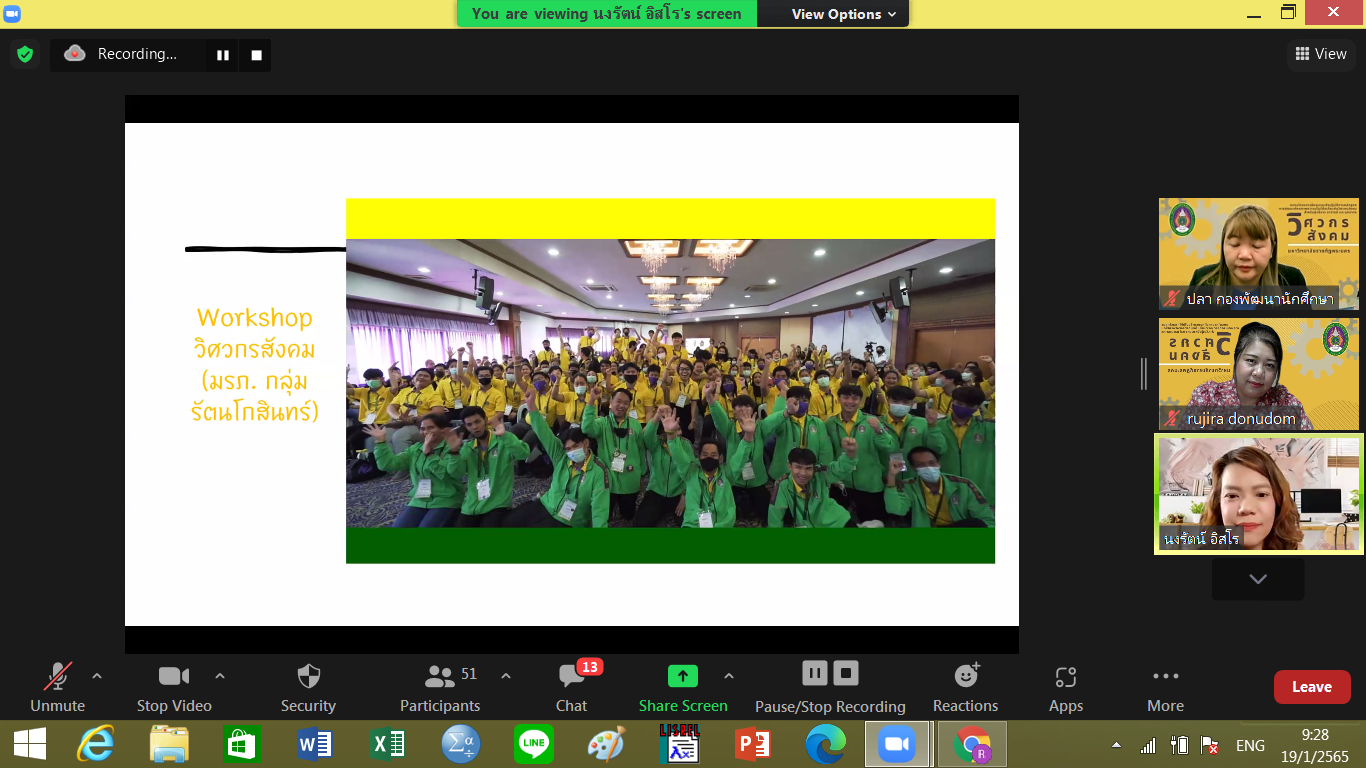1366x768 pixels.
Task: Open Microsoft Store from taskbar
Action: (x=242, y=744)
